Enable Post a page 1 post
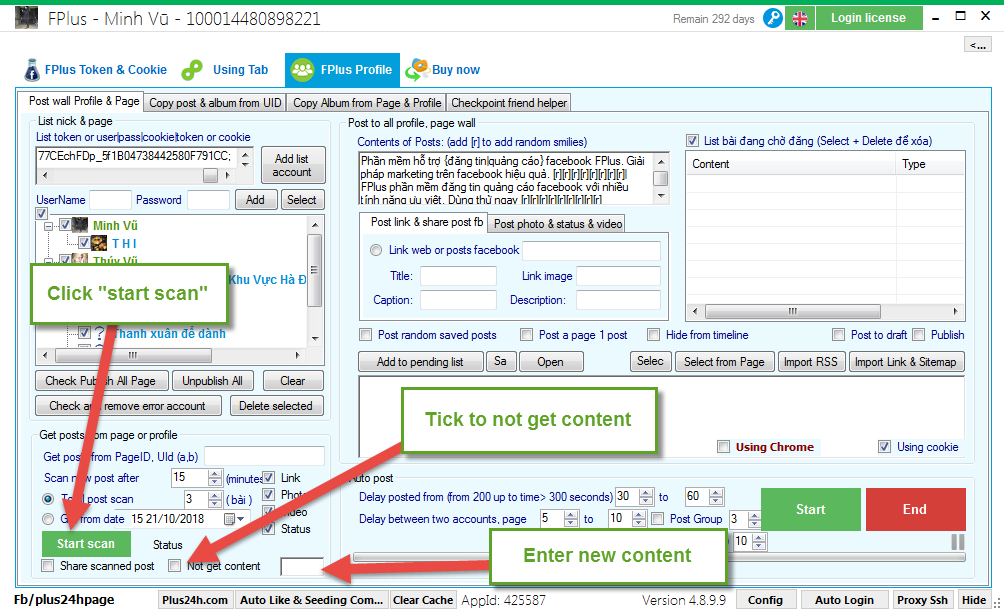Screen dimensions: 1004x612 [x=526, y=334]
